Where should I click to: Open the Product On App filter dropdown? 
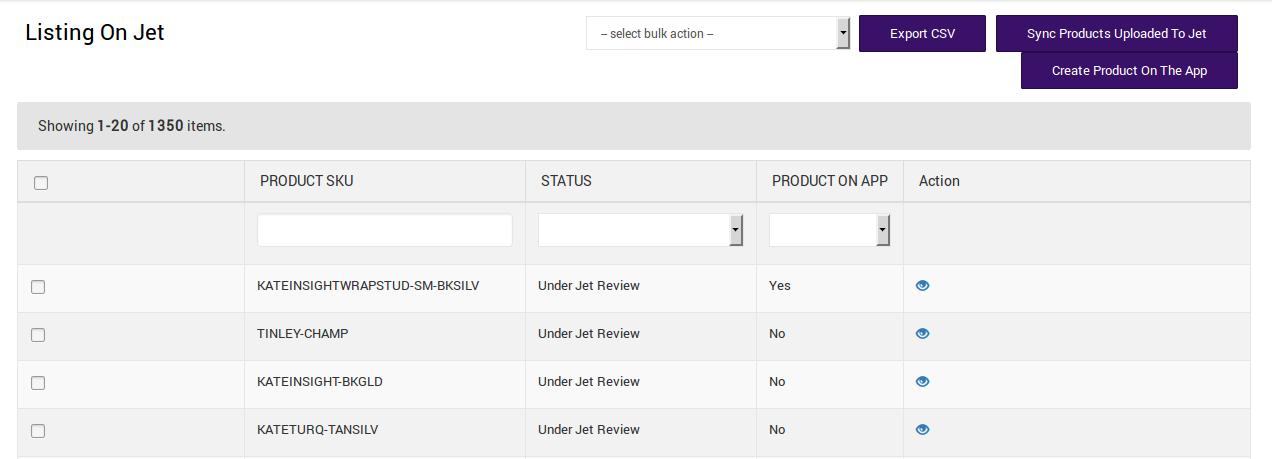point(829,230)
